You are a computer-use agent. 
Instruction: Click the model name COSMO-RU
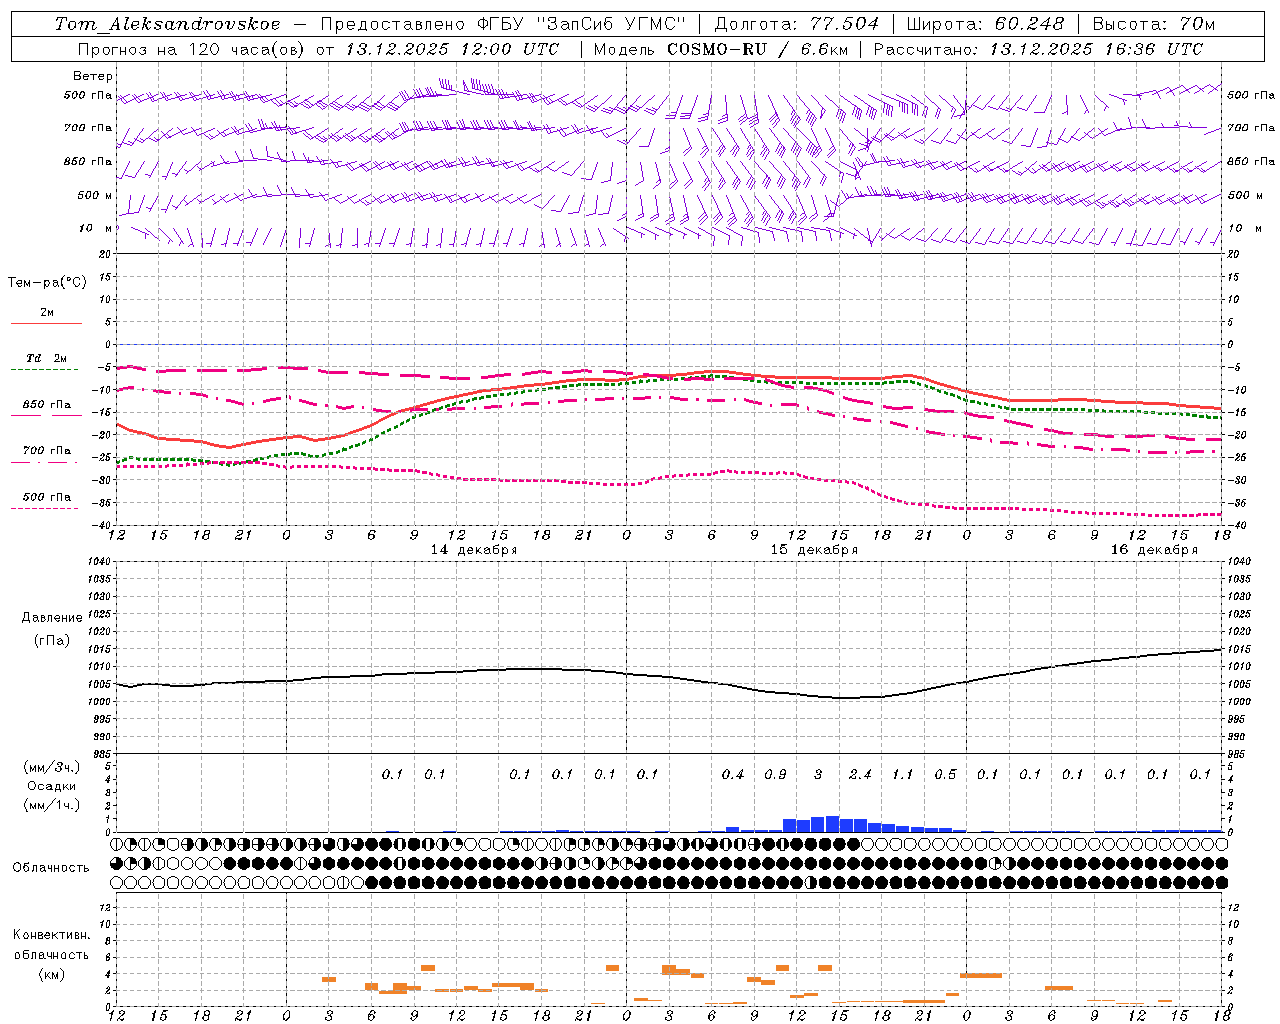(x=716, y=49)
